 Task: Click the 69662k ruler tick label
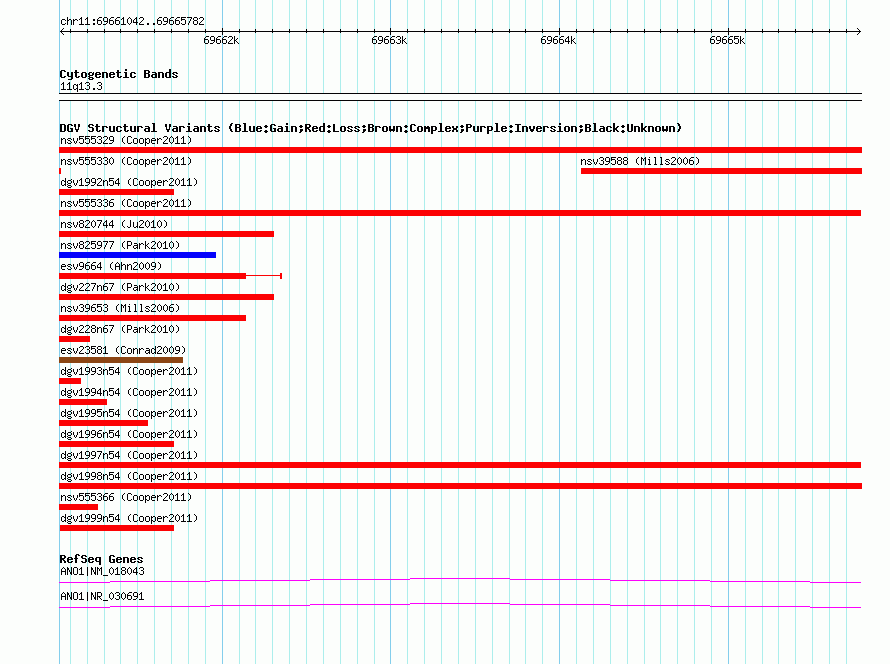coord(221,40)
